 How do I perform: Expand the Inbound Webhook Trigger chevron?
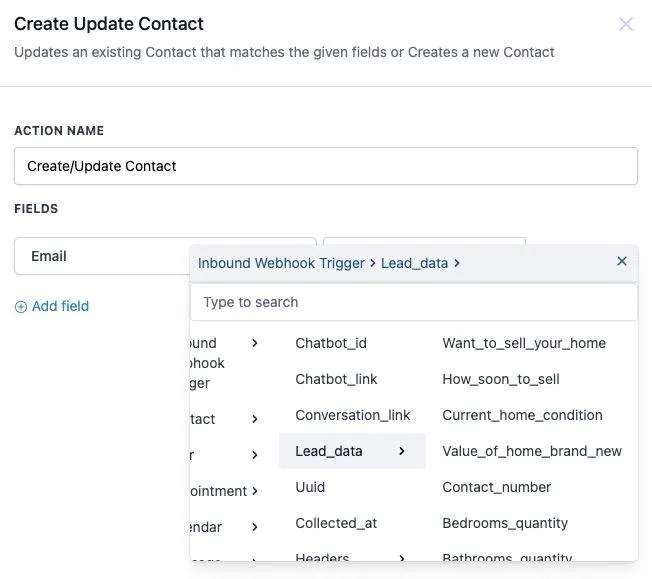(x=254, y=343)
